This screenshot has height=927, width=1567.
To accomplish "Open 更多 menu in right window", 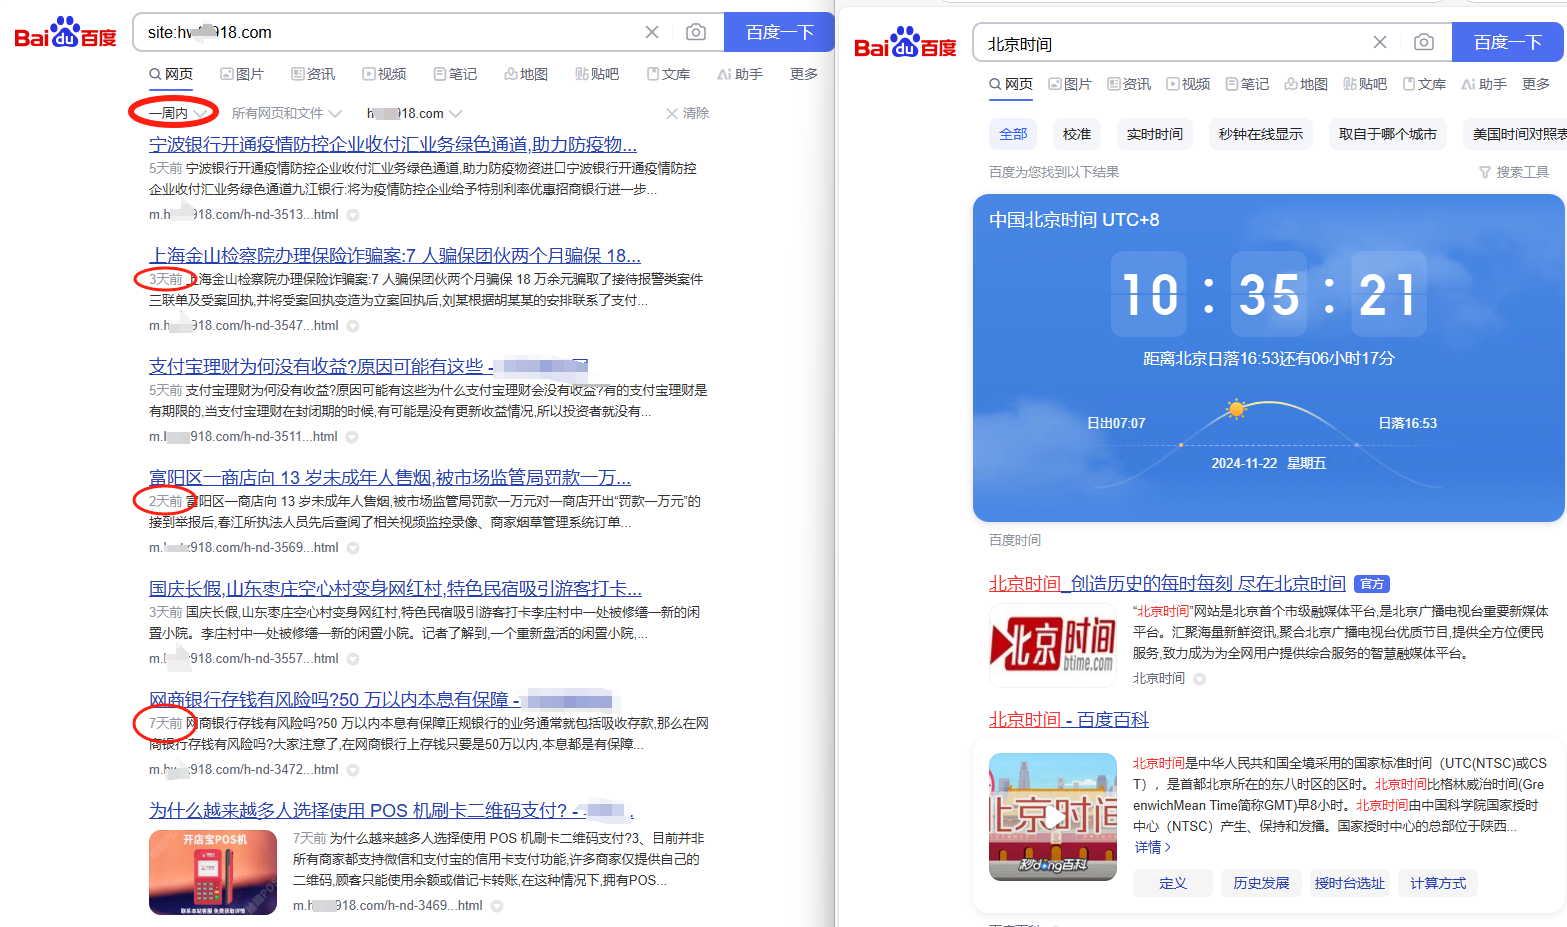I will point(1536,84).
